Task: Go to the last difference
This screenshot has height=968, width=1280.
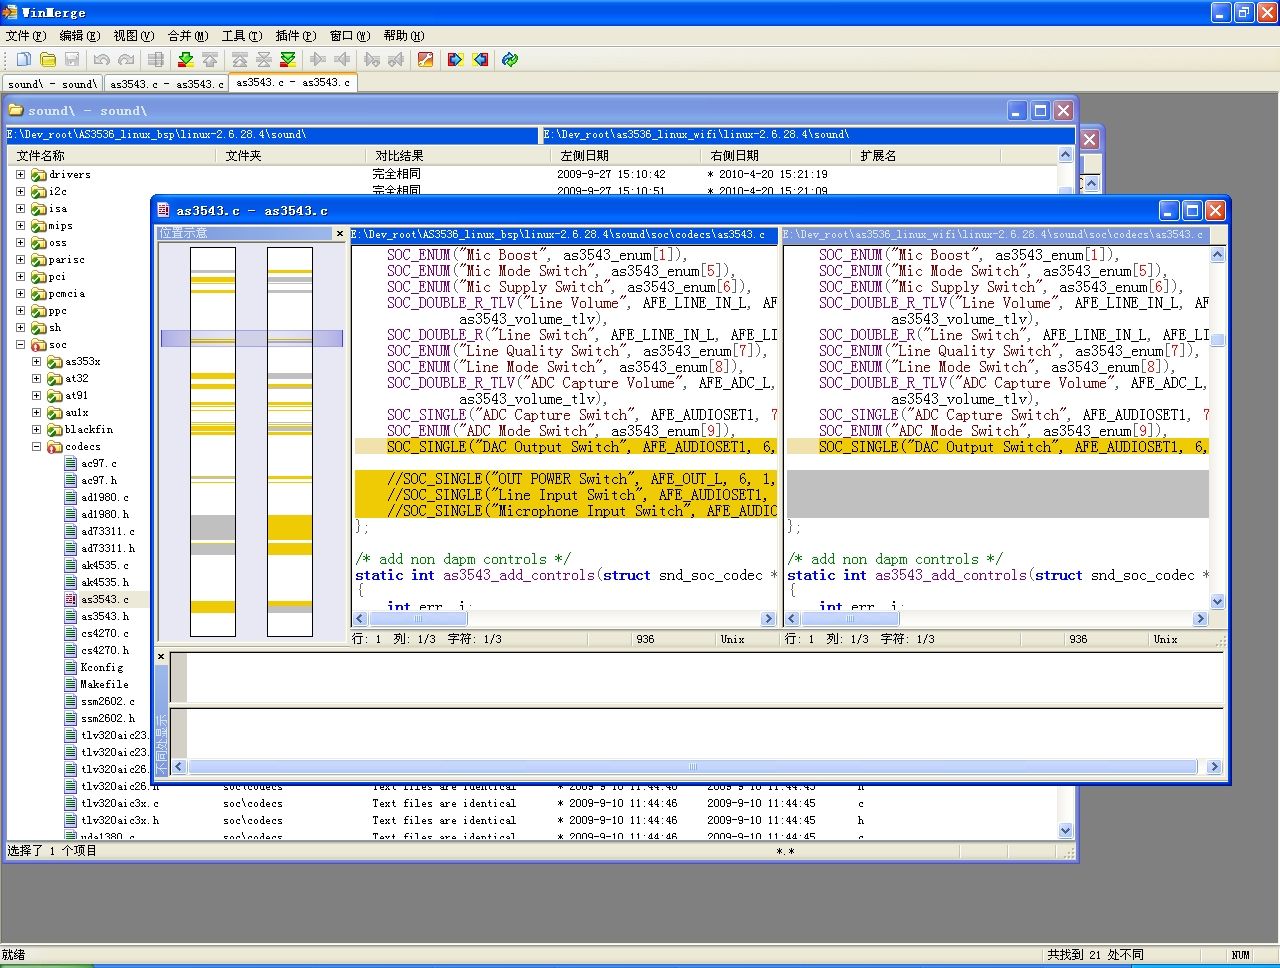Action: [288, 60]
